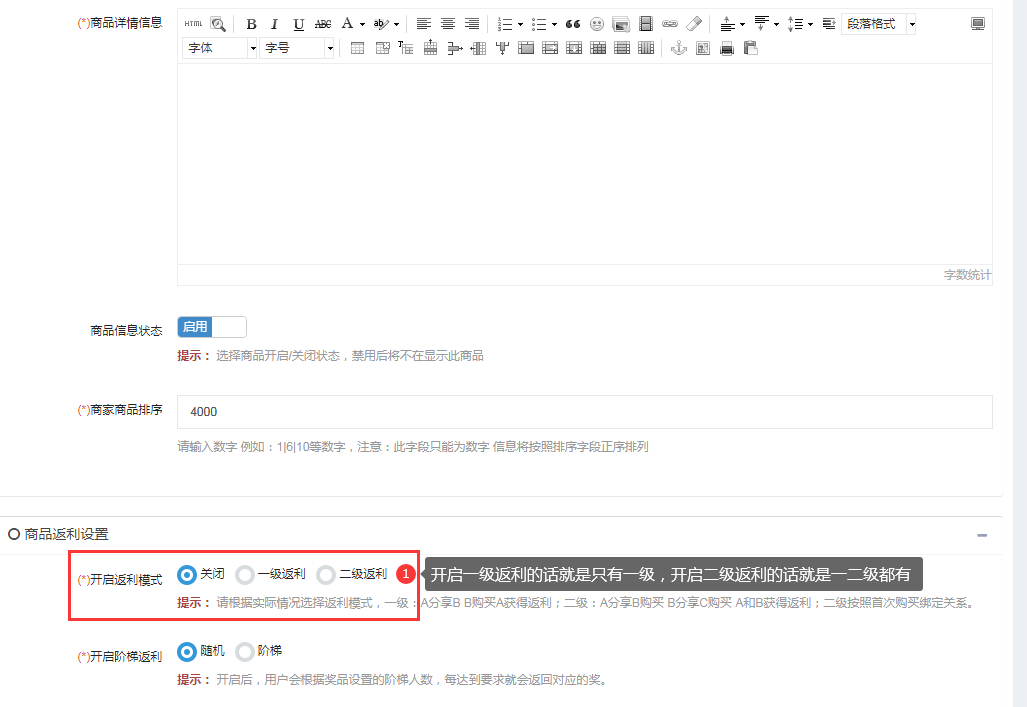Select 一级返利 rebate mode
Viewport: 1027px width, 707px height.
point(245,575)
